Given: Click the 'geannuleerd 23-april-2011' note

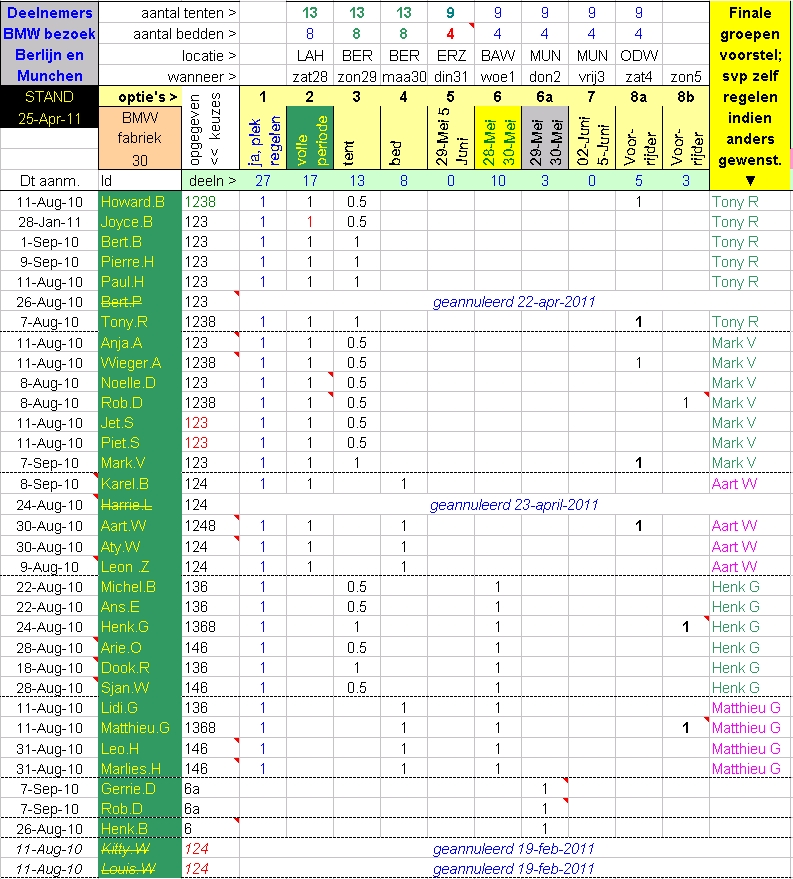Looking at the screenshot, I should coord(514,505).
